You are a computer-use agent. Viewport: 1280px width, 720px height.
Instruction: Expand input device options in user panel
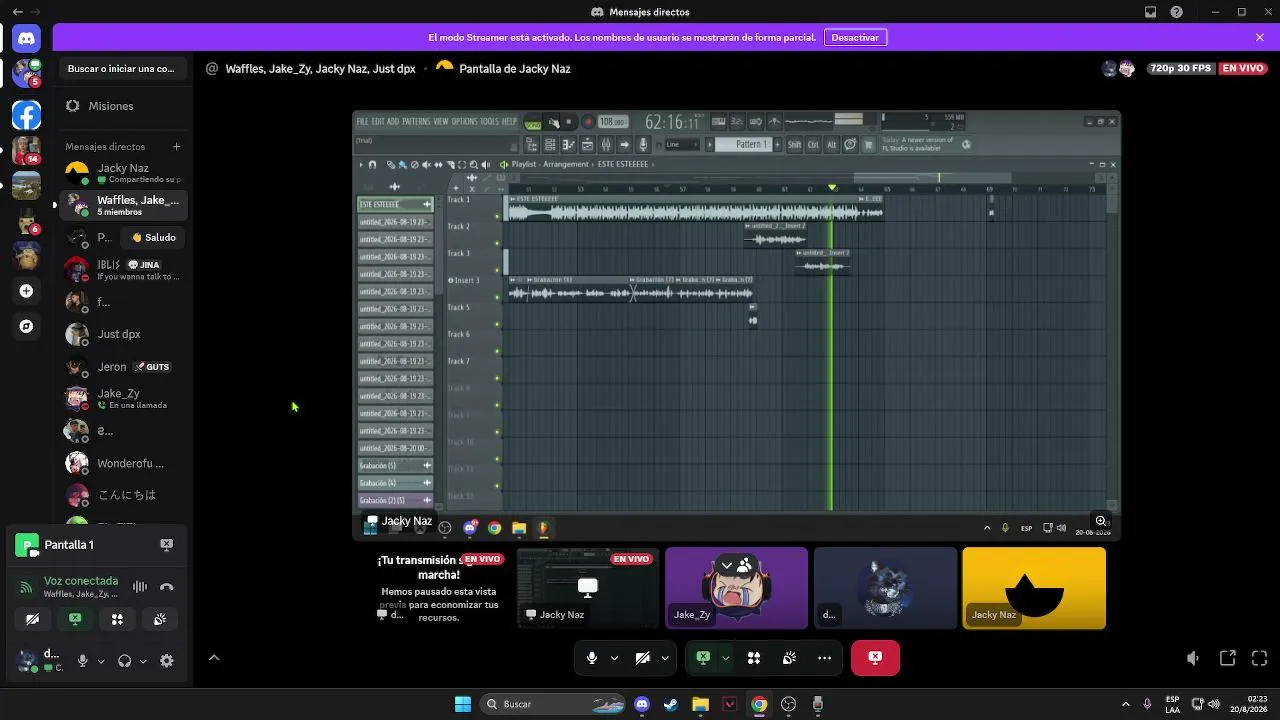100,661
